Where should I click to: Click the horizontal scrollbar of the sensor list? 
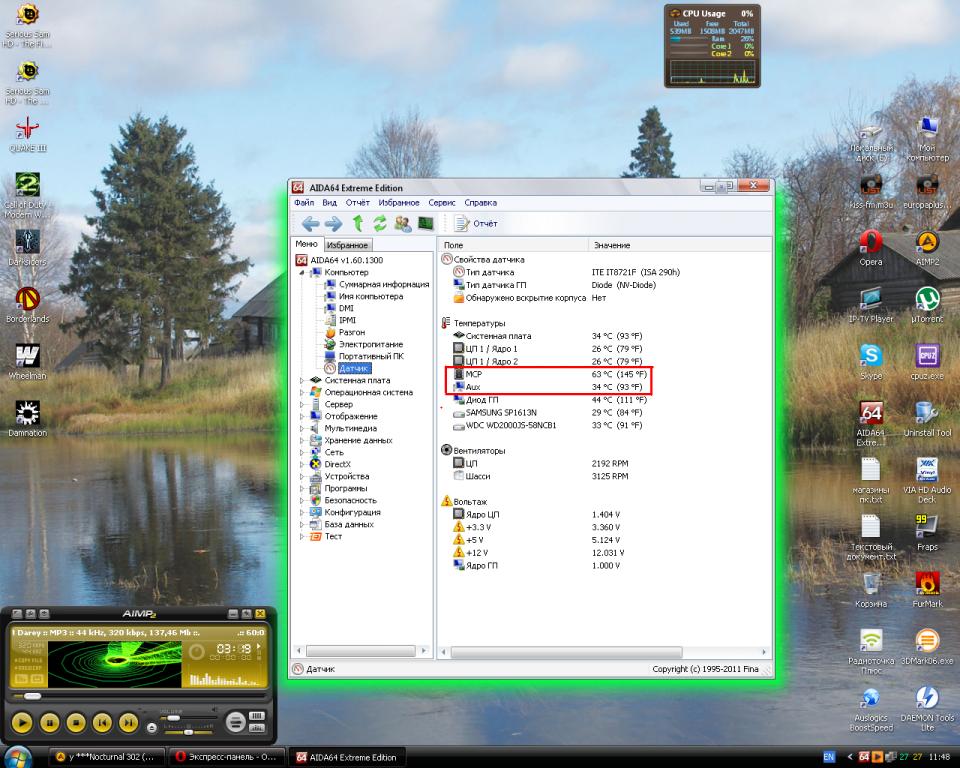click(x=566, y=652)
